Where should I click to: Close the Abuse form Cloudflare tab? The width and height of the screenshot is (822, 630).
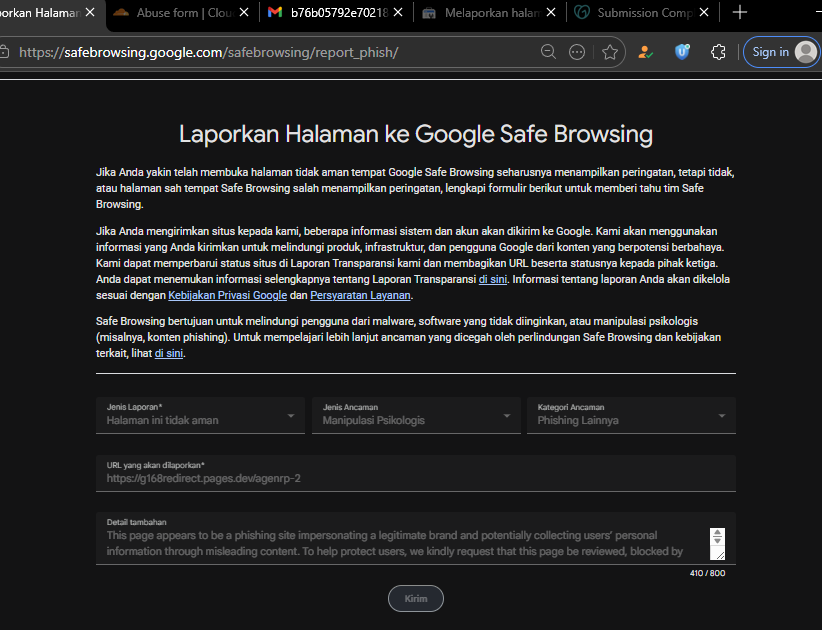click(x=244, y=13)
